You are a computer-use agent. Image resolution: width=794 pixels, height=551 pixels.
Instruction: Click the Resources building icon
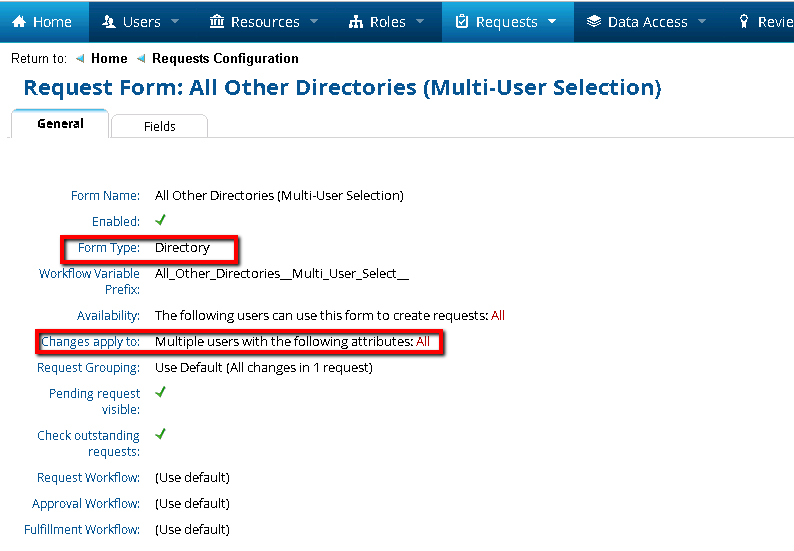click(x=217, y=22)
